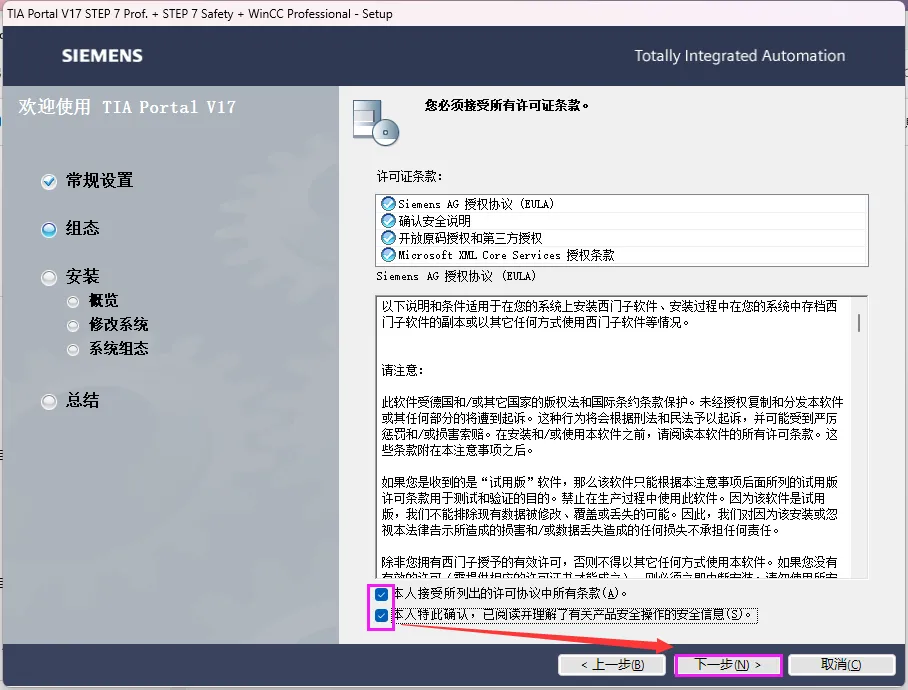
Task: Click 总结 step label
Action: 82,400
